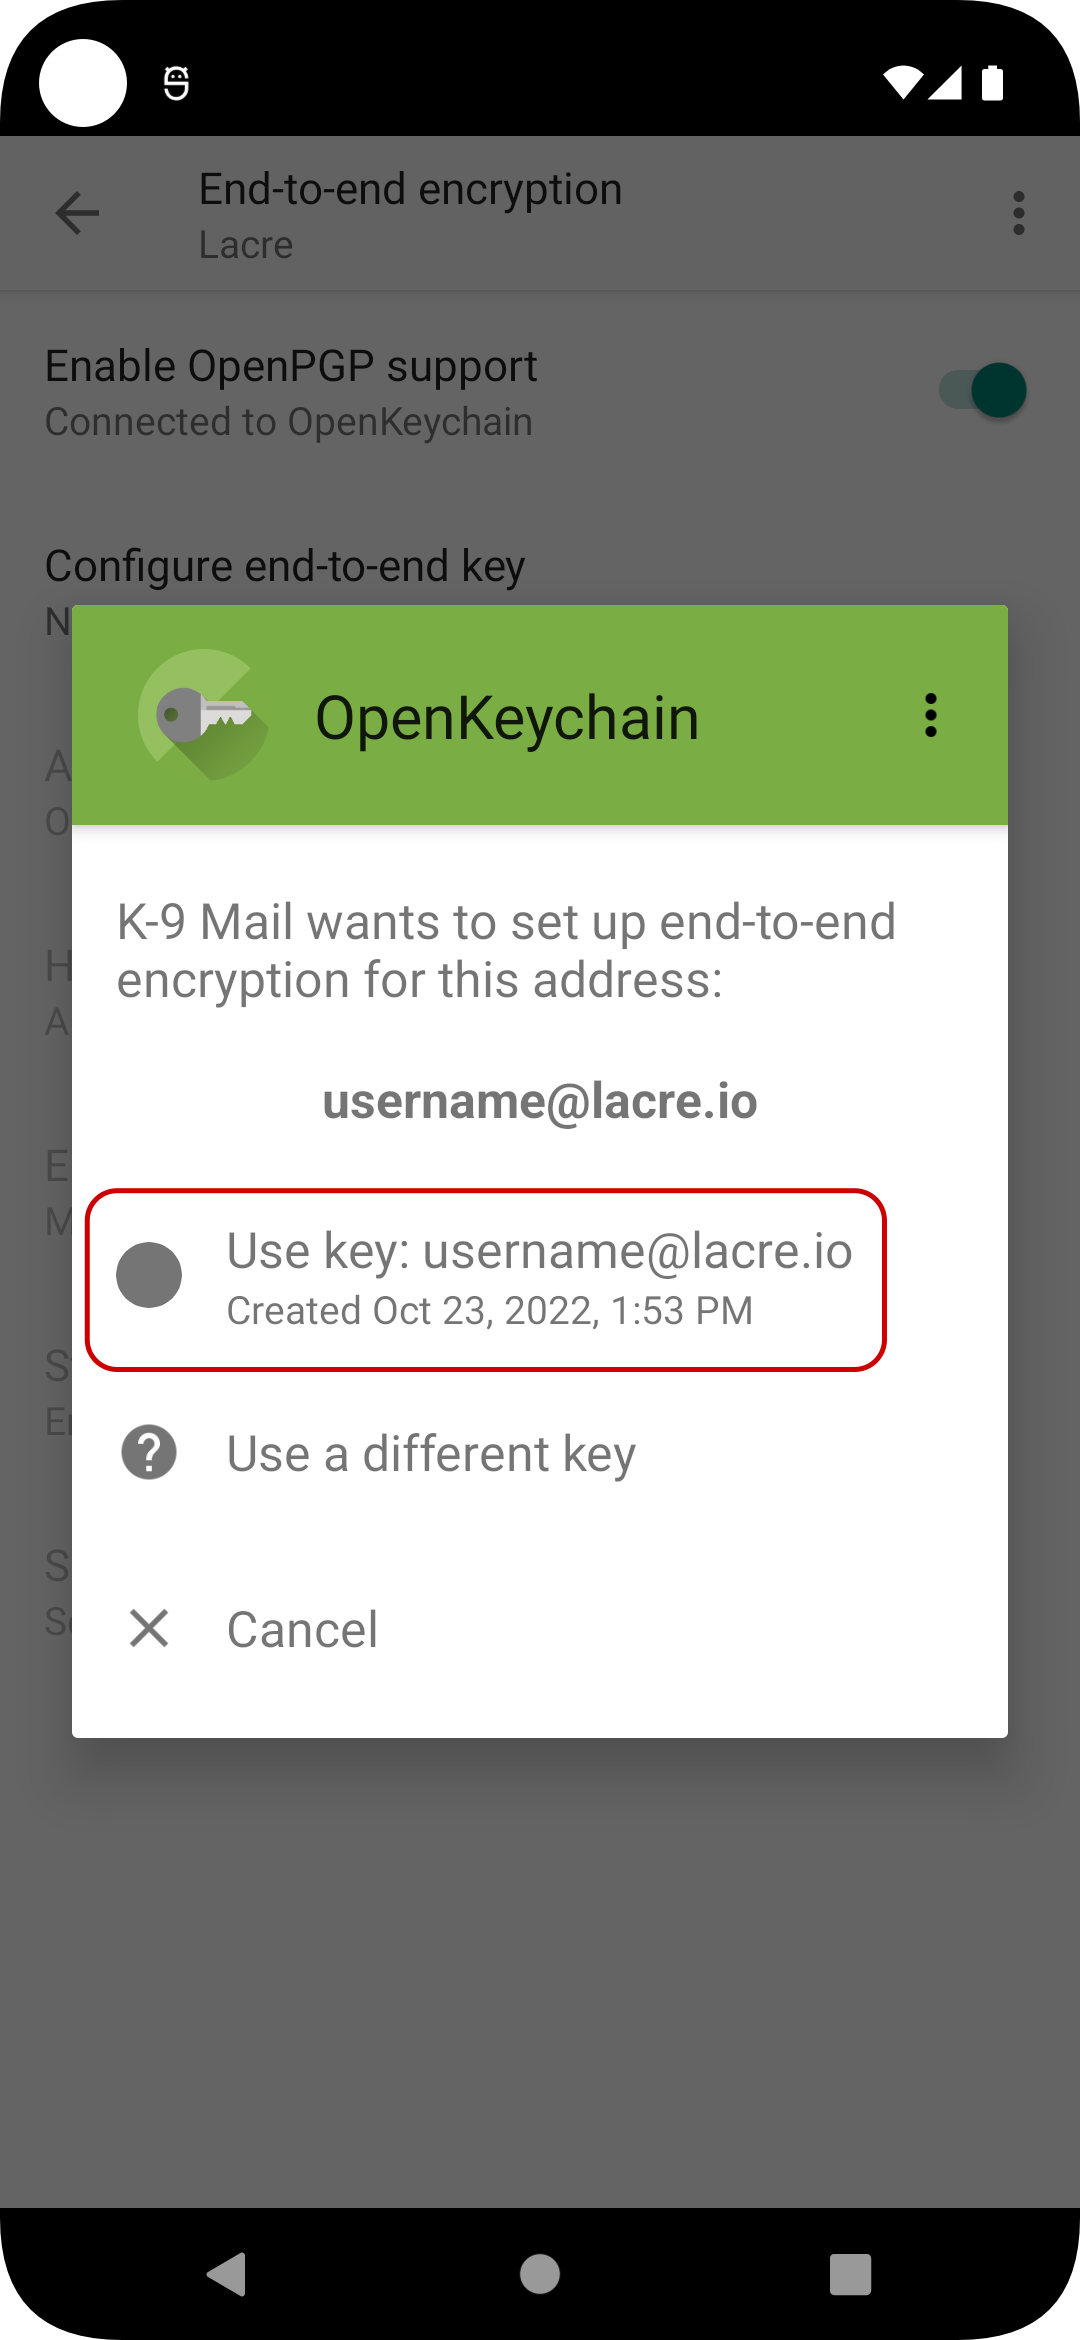Tap Android back navigation triangle
The image size is (1080, 2340).
[227, 2274]
